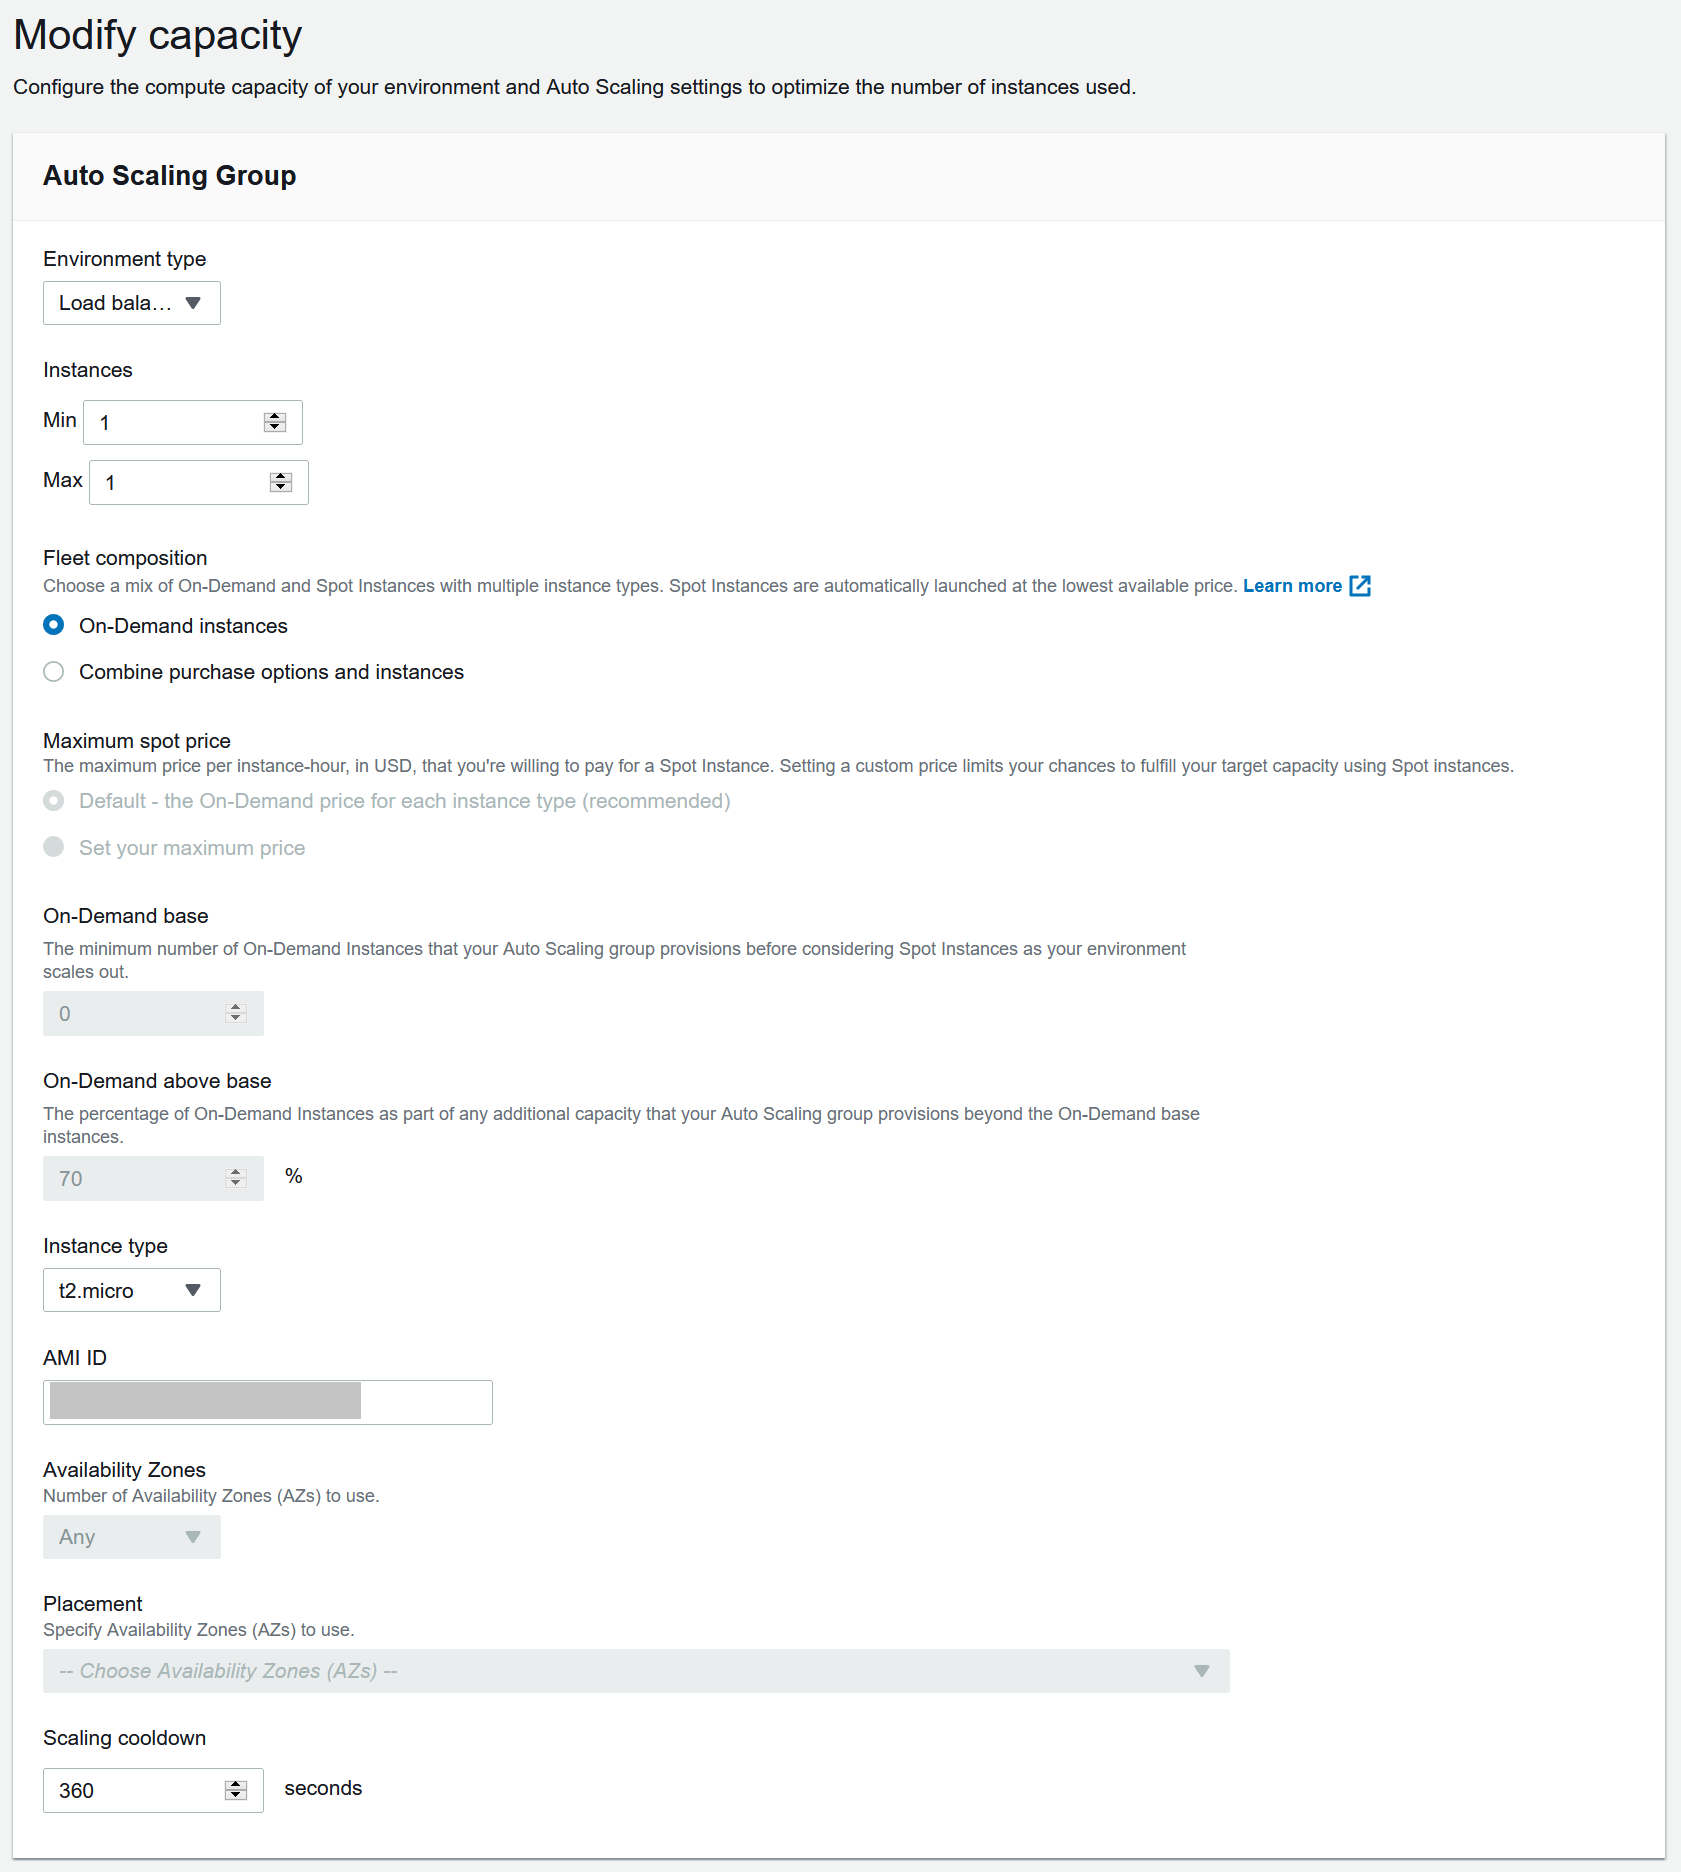The height and width of the screenshot is (1872, 1681).
Task: Click inside the Scaling cooldown seconds field
Action: click(153, 1790)
